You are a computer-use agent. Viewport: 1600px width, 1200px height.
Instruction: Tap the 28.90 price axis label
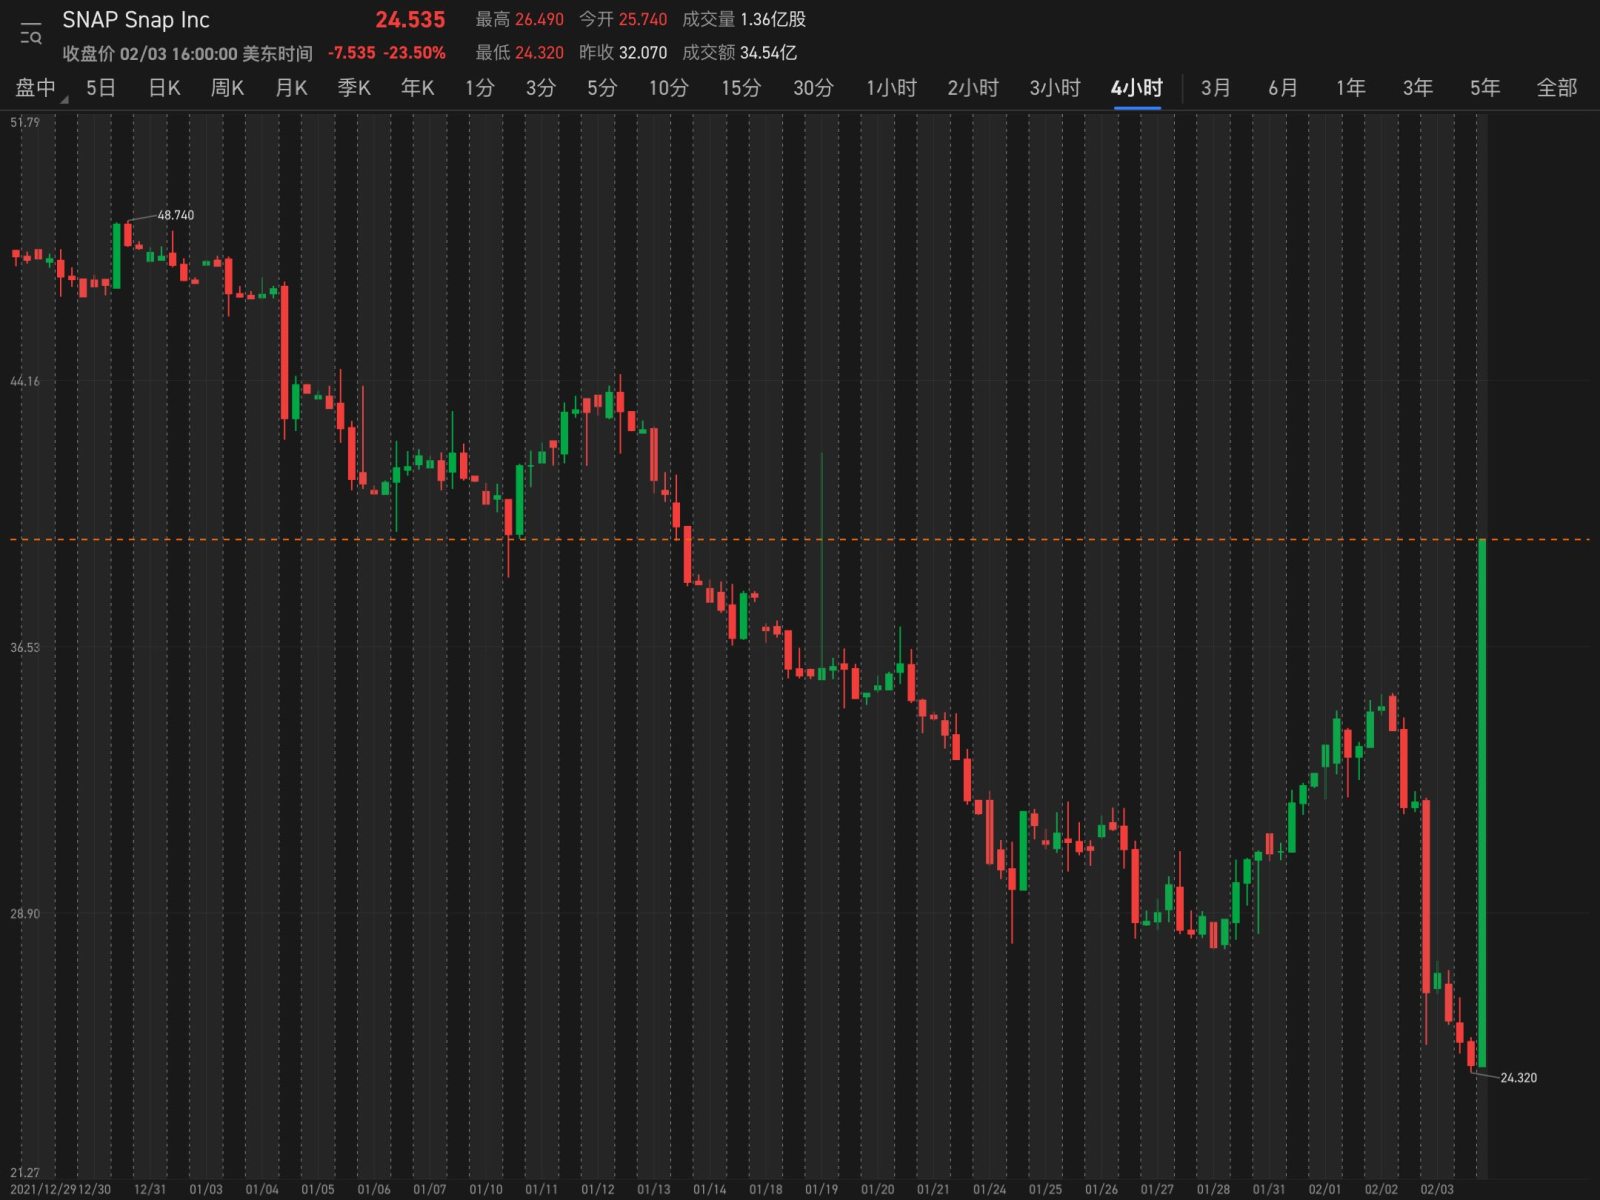[25, 914]
